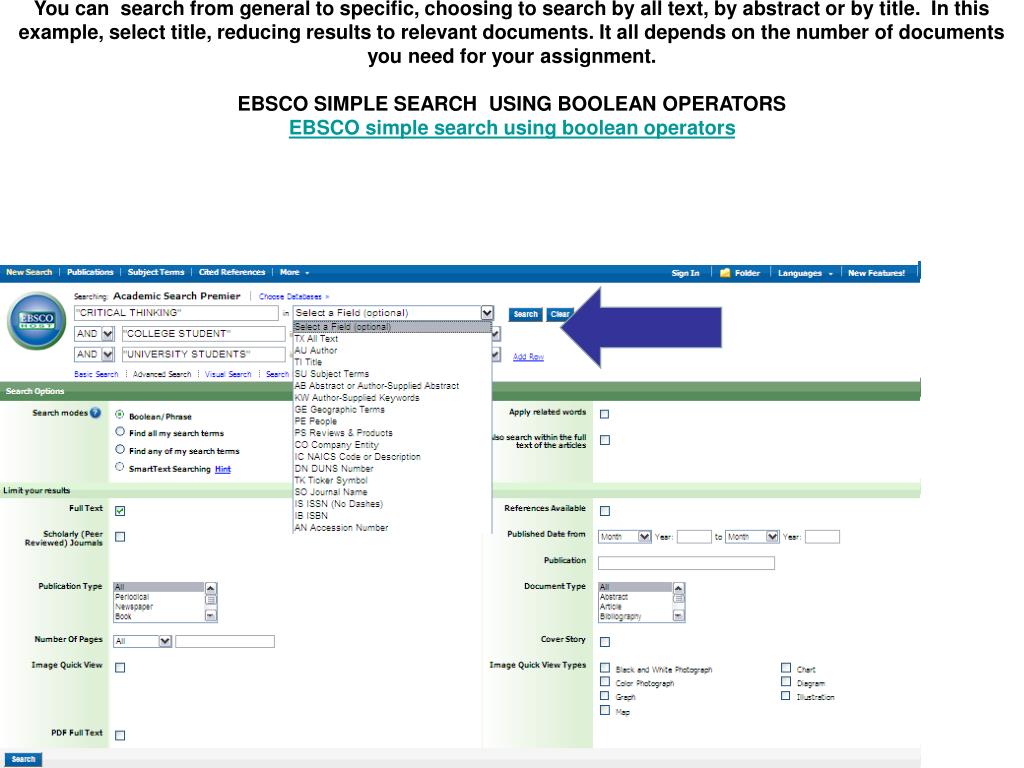Select Boolean/Phrase search mode
The height and width of the screenshot is (768, 1024).
point(120,415)
